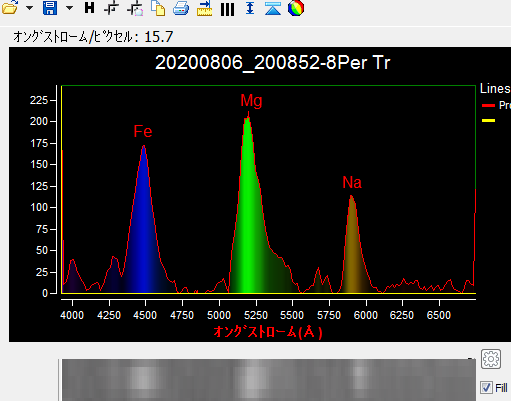Click the Lines legend heading
Viewport: 511px width, 401px height.
pyautogui.click(x=495, y=89)
